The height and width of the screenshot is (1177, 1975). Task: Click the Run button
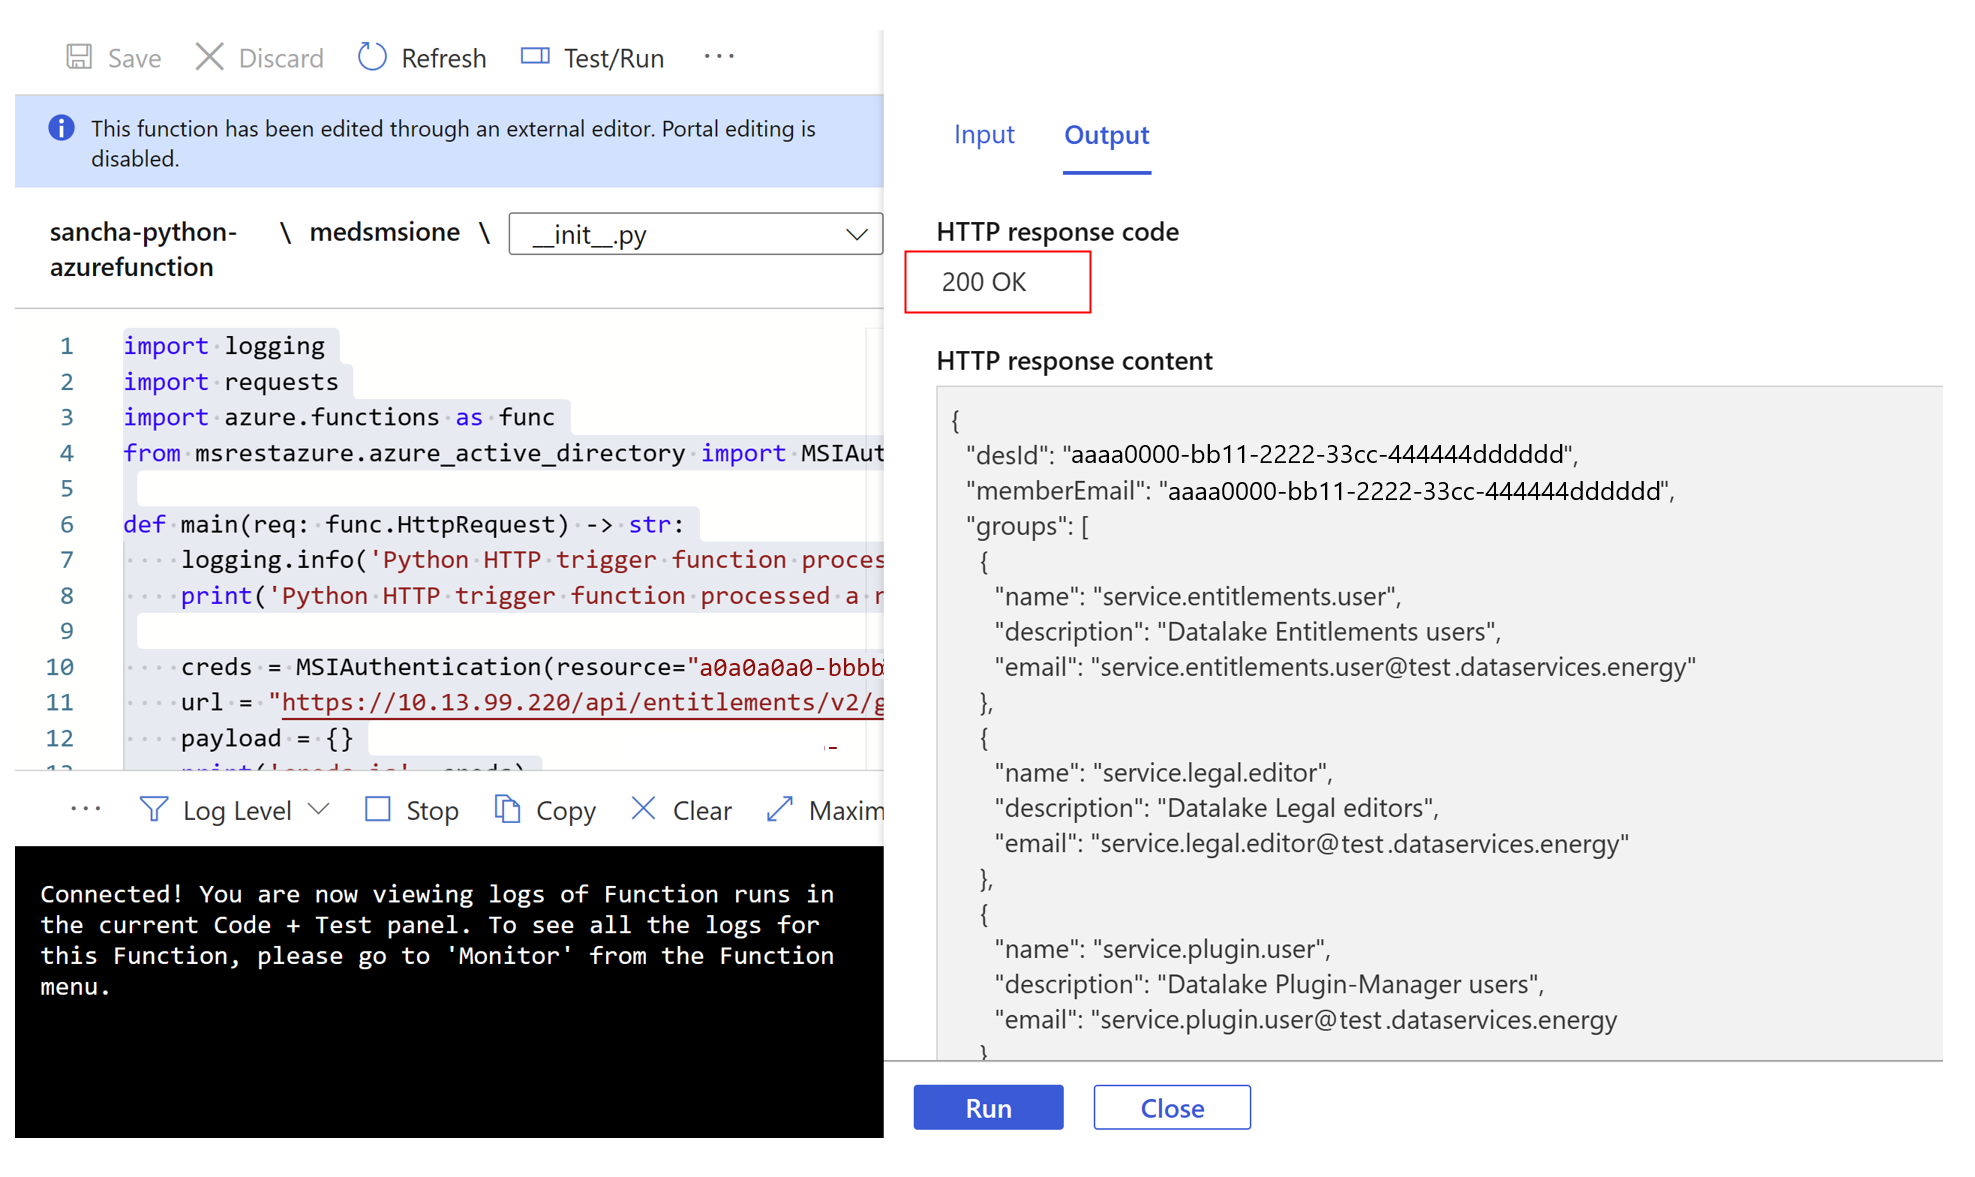click(988, 1107)
